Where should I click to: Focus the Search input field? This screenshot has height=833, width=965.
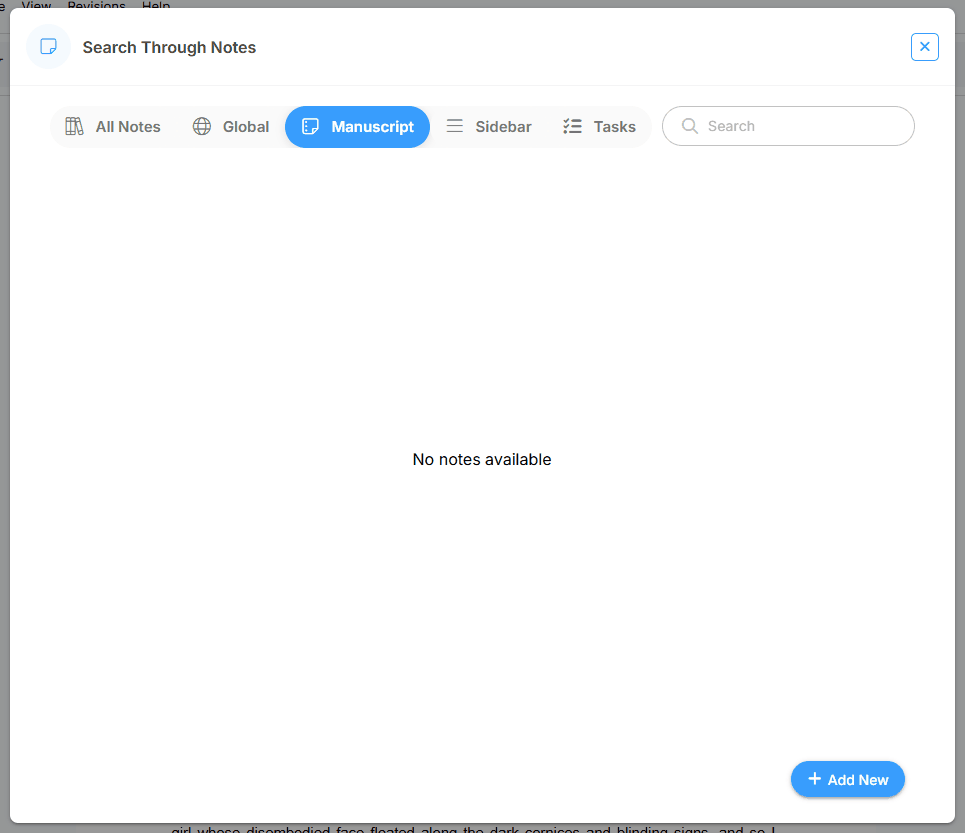[800, 127]
